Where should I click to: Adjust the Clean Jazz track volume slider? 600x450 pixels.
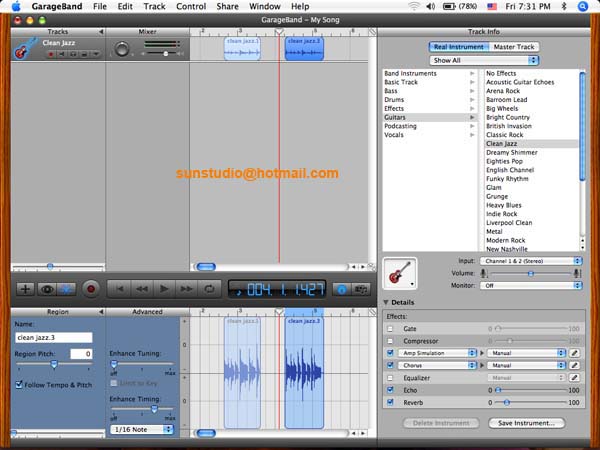click(x=166, y=54)
